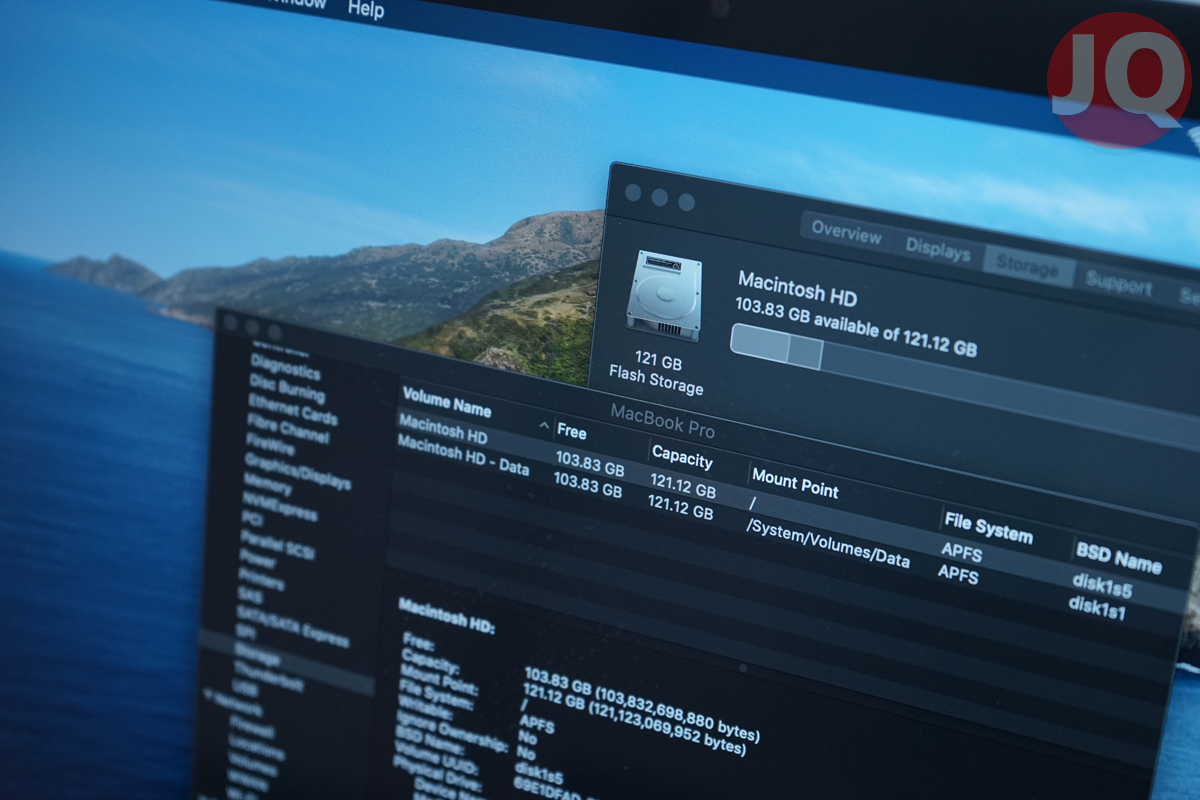Sort the table by Volume Name
This screenshot has height=800, width=1200.
click(446, 402)
